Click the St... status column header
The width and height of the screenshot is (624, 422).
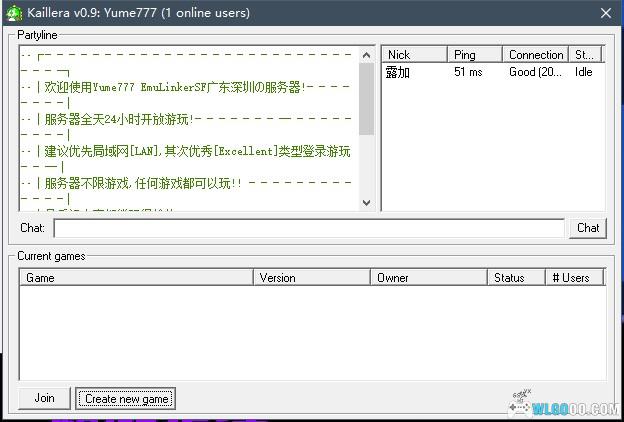pos(585,55)
